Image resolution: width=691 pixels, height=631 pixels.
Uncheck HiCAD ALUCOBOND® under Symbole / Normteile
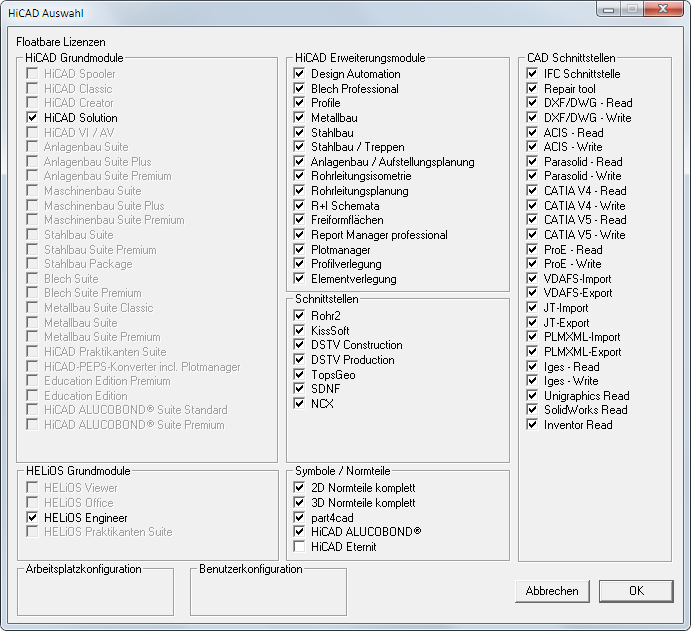(299, 531)
